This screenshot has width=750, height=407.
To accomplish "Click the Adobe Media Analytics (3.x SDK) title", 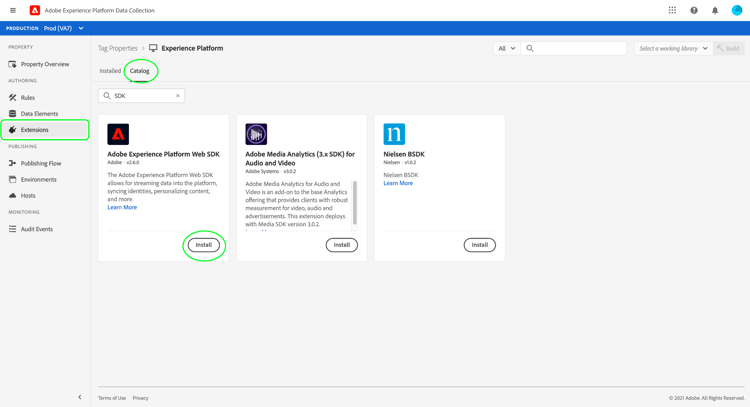I will point(300,159).
